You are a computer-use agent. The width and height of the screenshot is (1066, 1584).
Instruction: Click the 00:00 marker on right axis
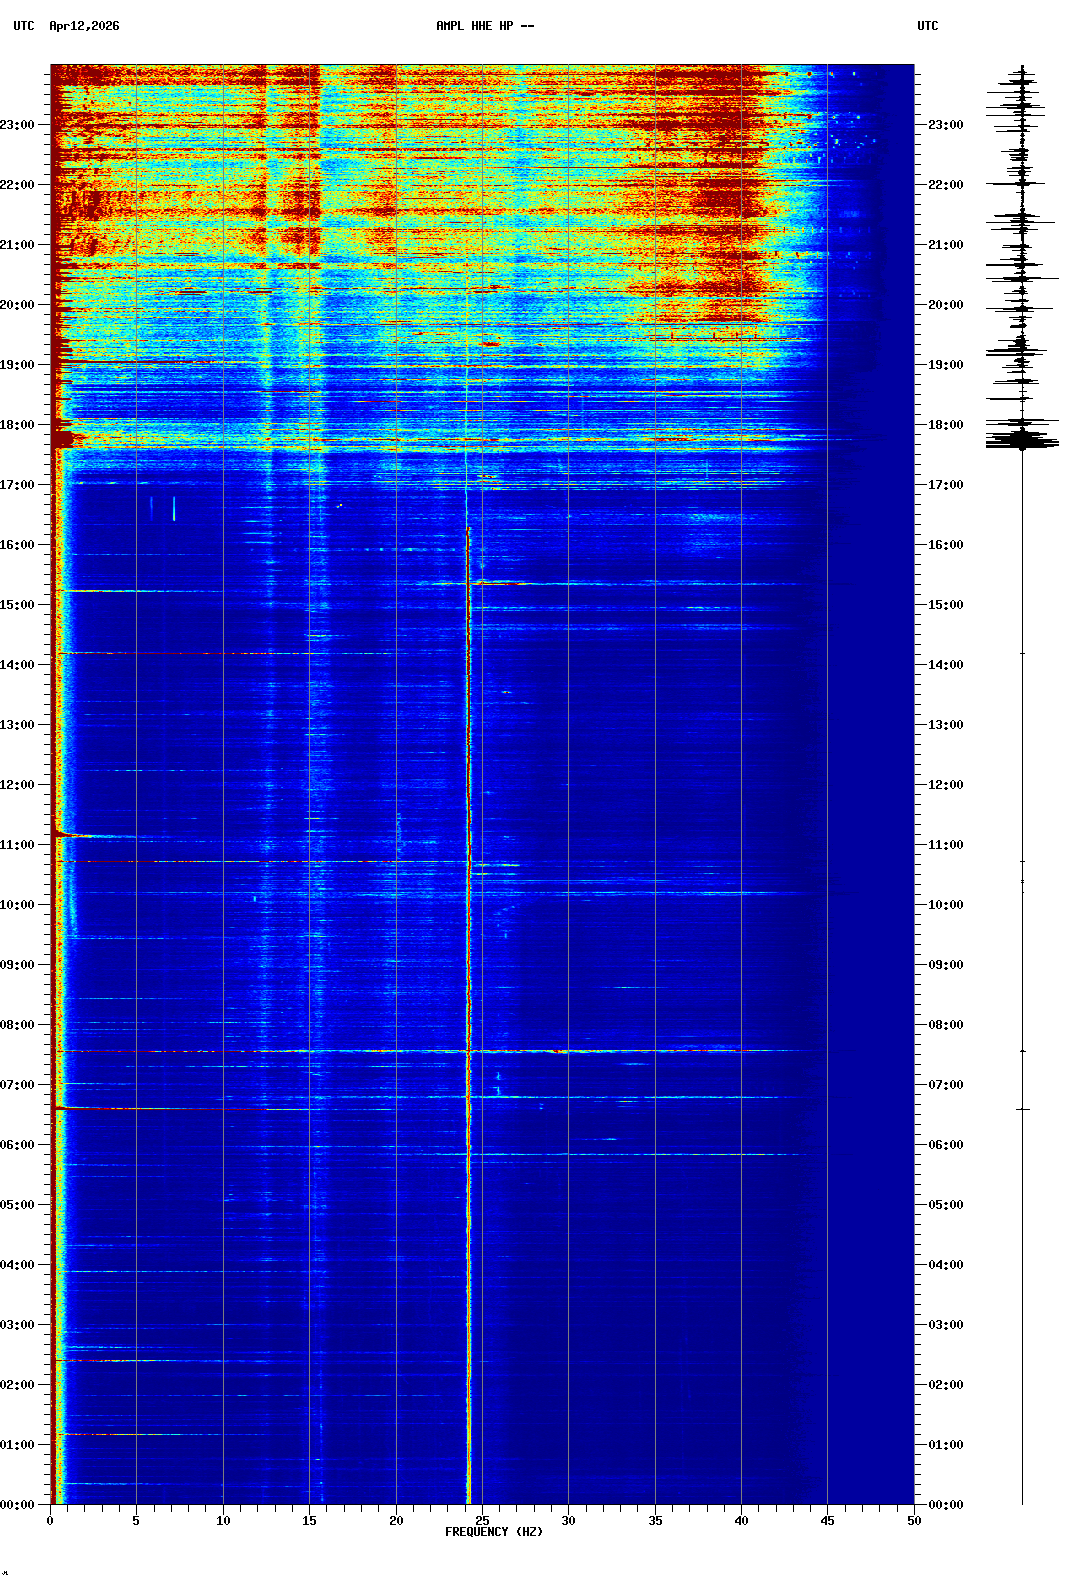tap(945, 1505)
